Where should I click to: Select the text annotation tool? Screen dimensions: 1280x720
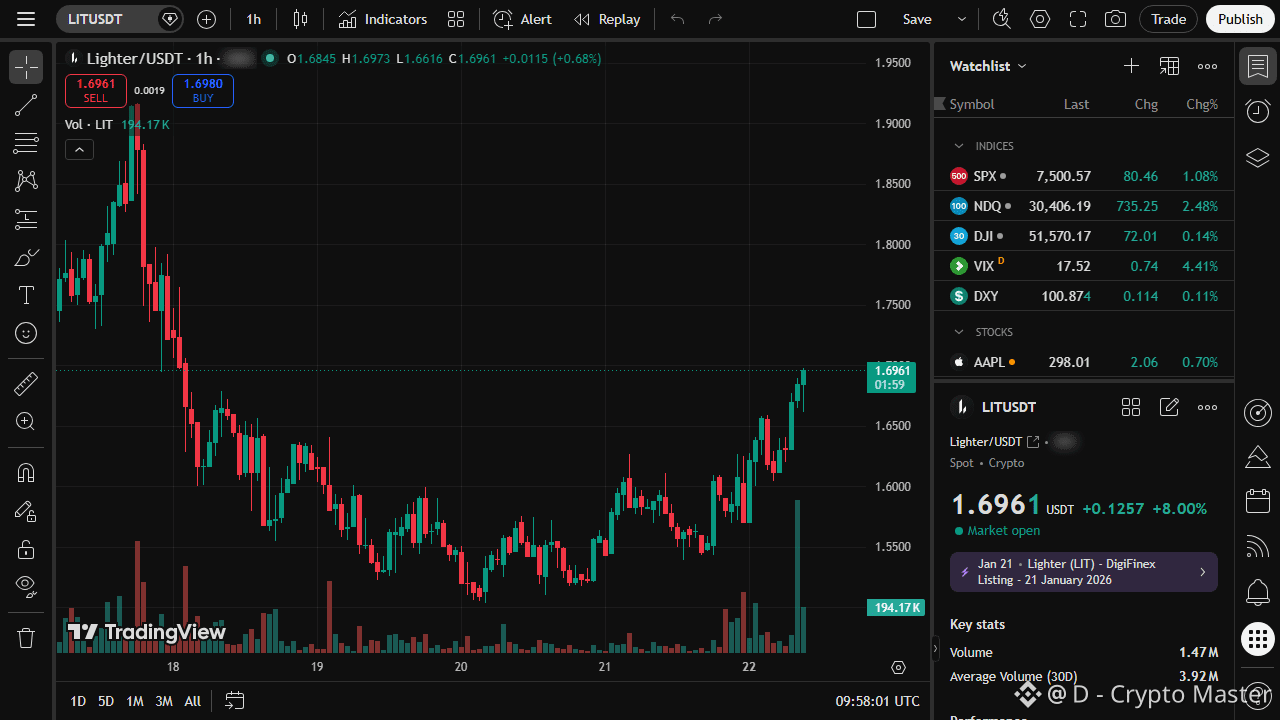click(26, 295)
